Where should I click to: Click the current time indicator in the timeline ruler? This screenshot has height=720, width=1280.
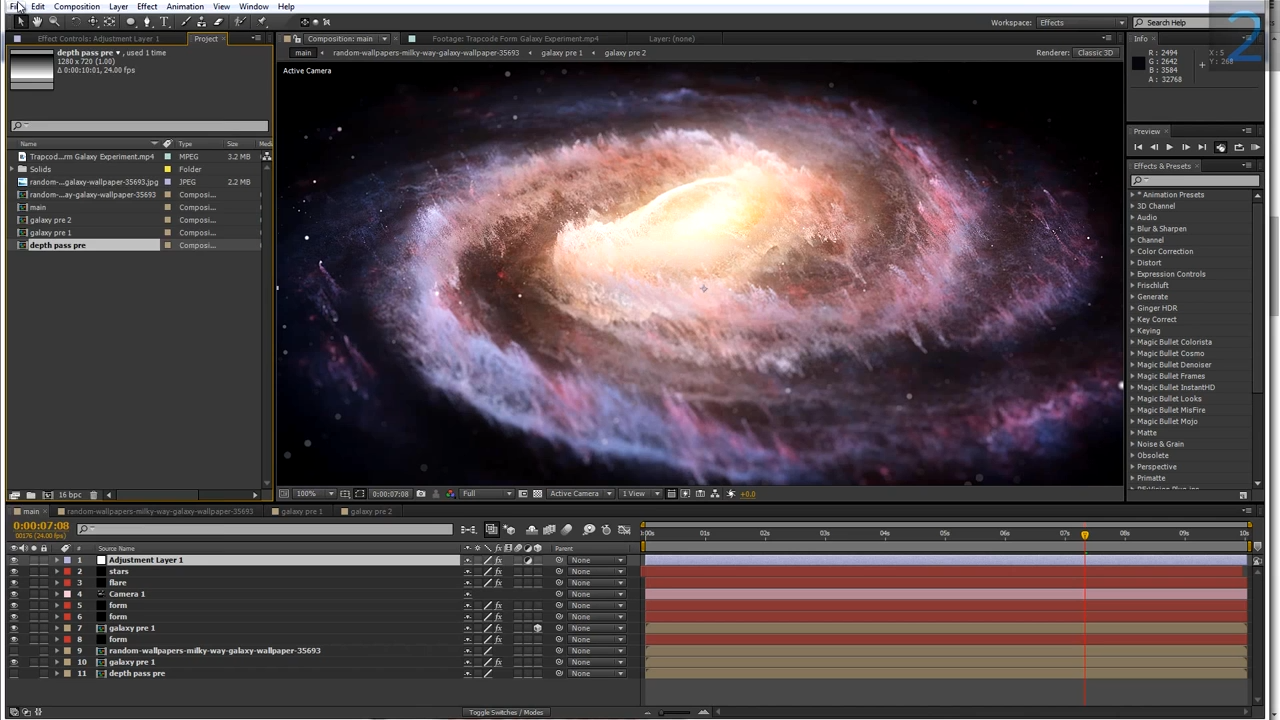pos(1085,535)
